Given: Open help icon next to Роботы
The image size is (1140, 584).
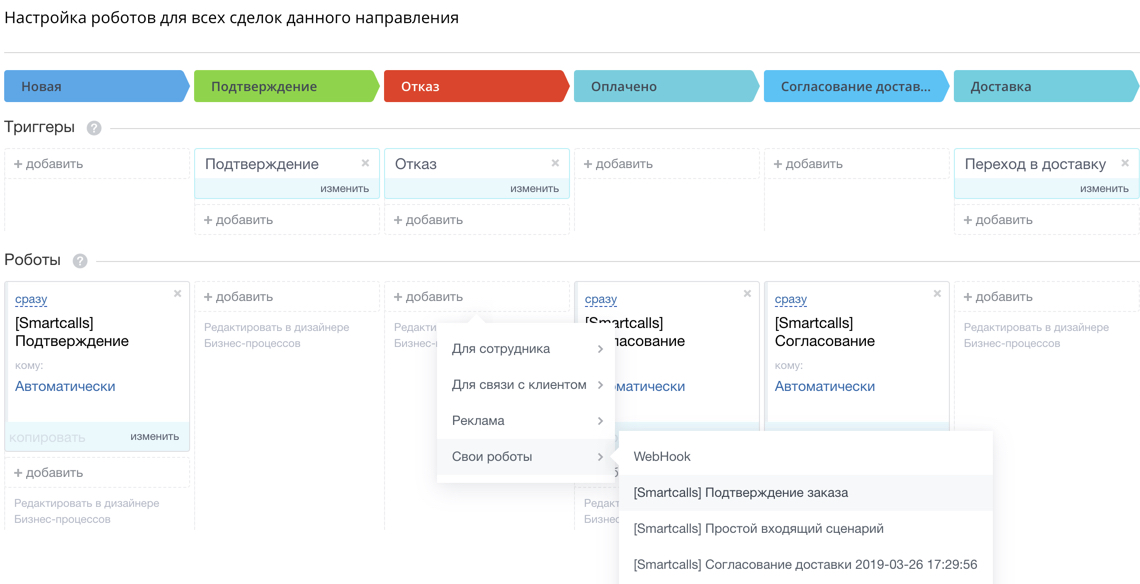Looking at the screenshot, I should (x=80, y=261).
